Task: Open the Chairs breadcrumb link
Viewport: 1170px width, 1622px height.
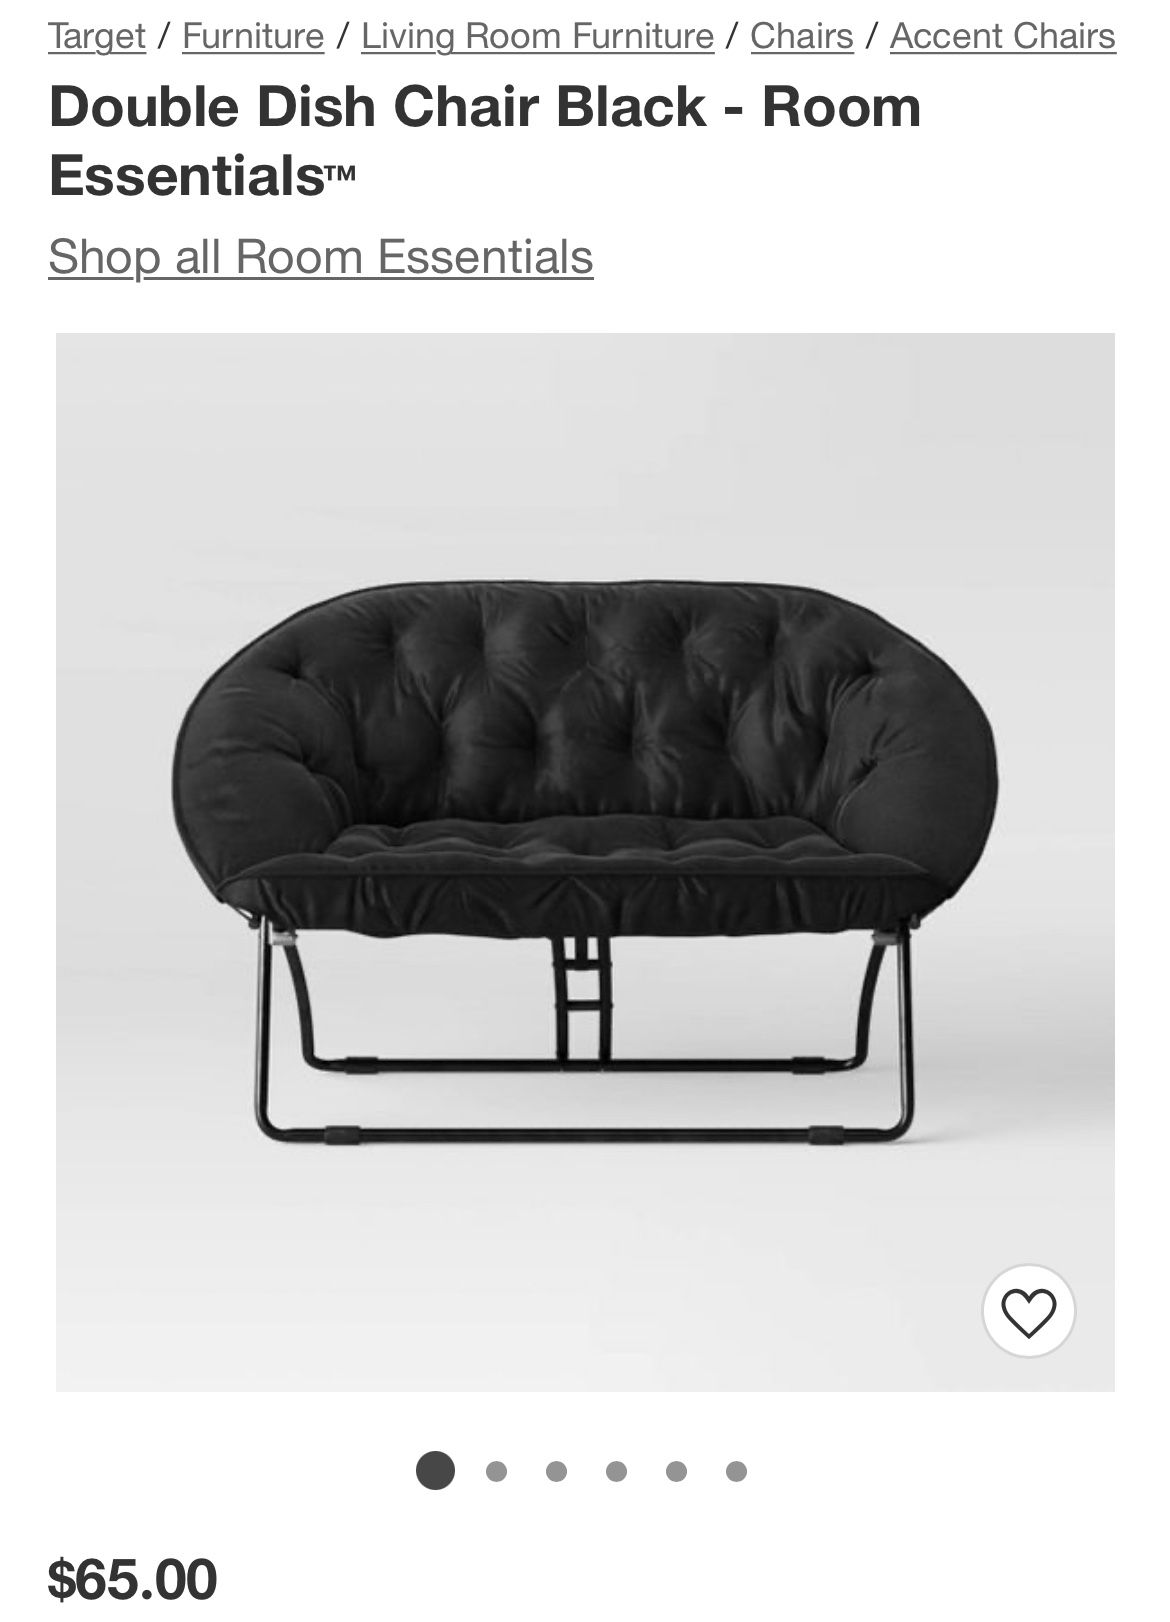Action: 802,36
